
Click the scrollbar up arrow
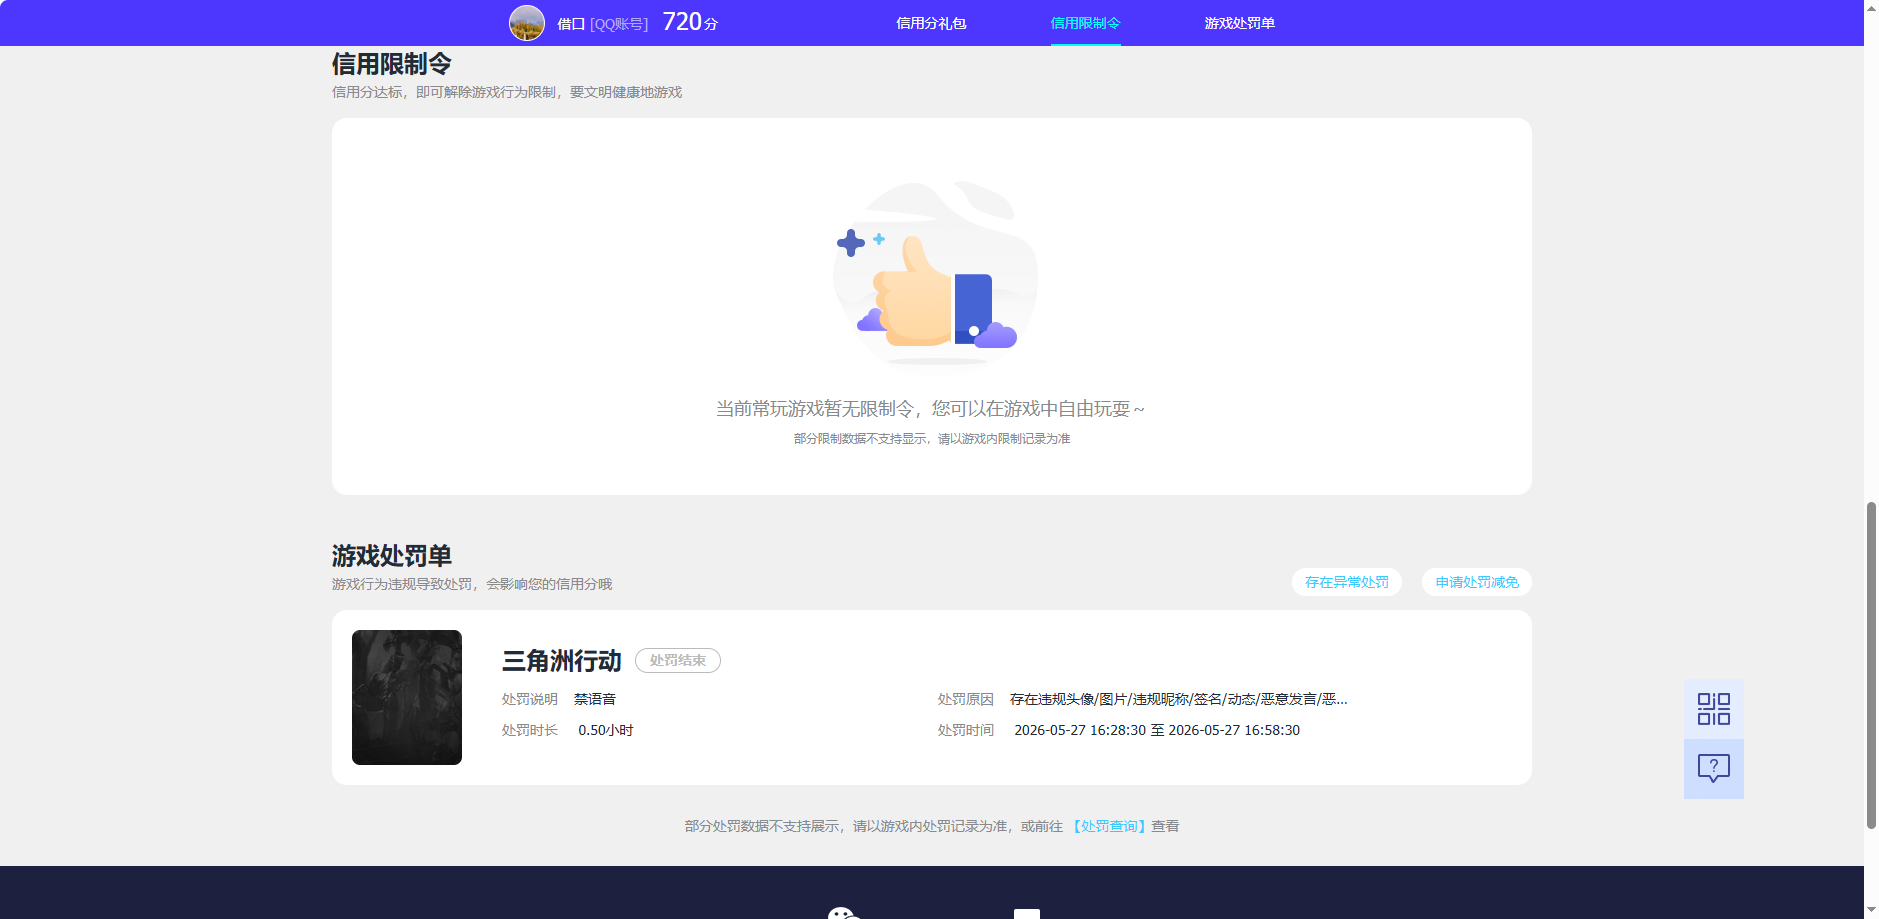(1871, 7)
